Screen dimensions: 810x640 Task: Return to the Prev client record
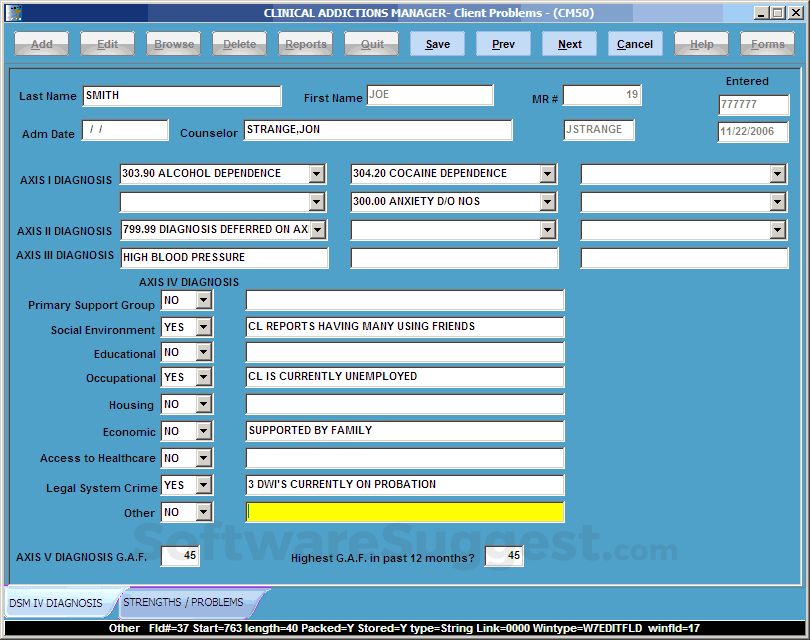503,43
